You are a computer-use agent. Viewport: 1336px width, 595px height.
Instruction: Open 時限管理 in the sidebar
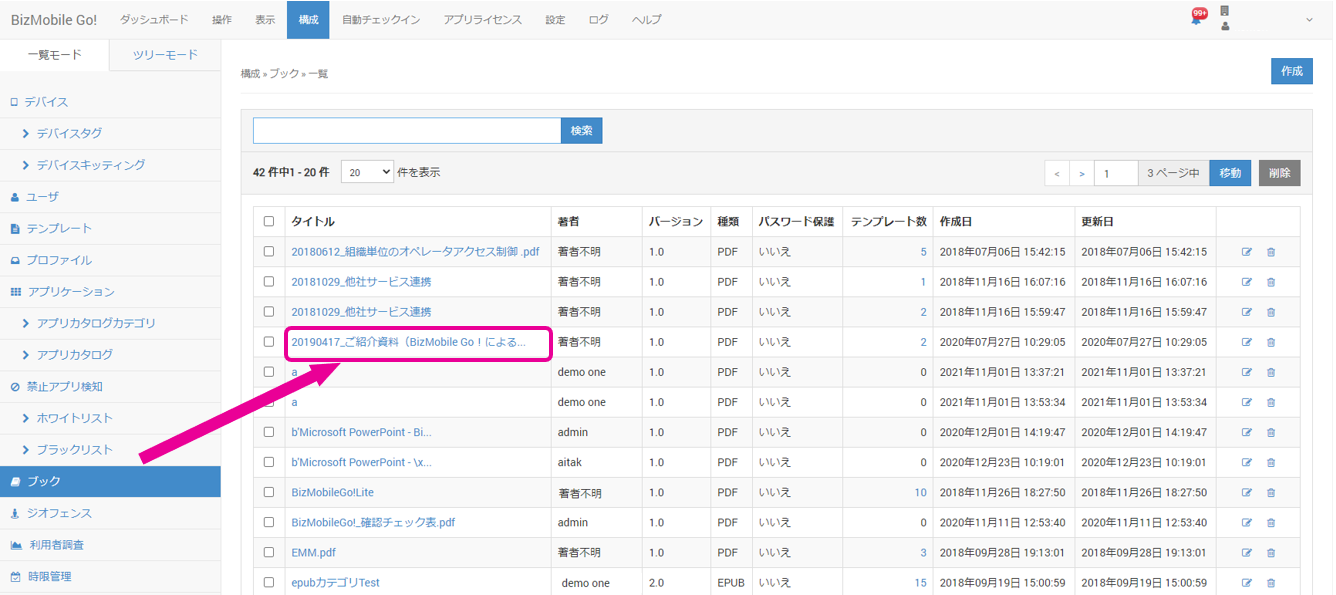48,576
